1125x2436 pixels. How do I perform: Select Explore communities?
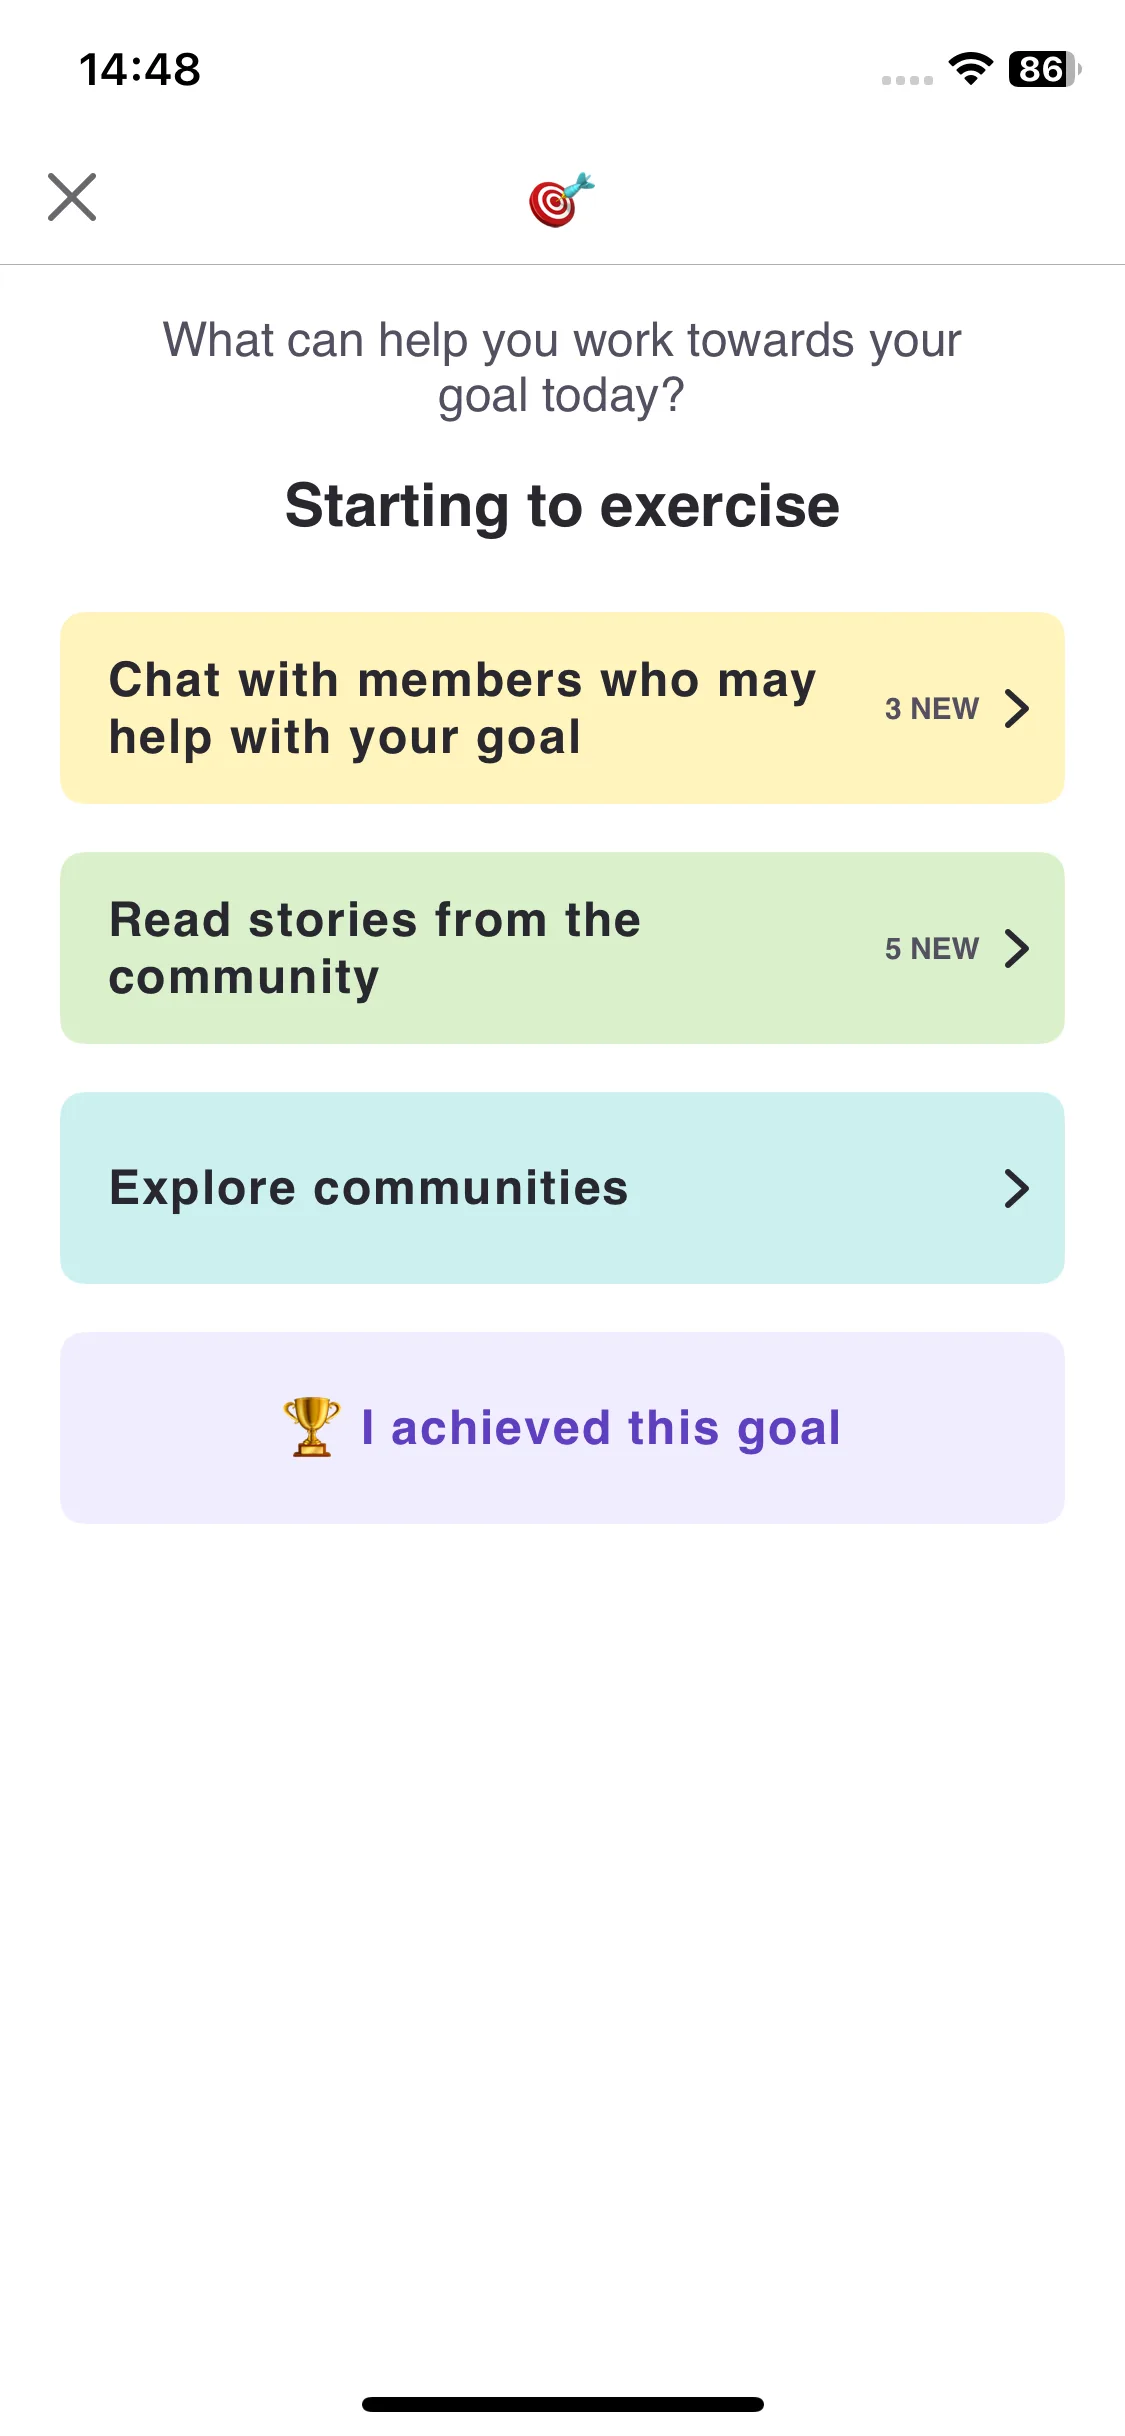[562, 1188]
